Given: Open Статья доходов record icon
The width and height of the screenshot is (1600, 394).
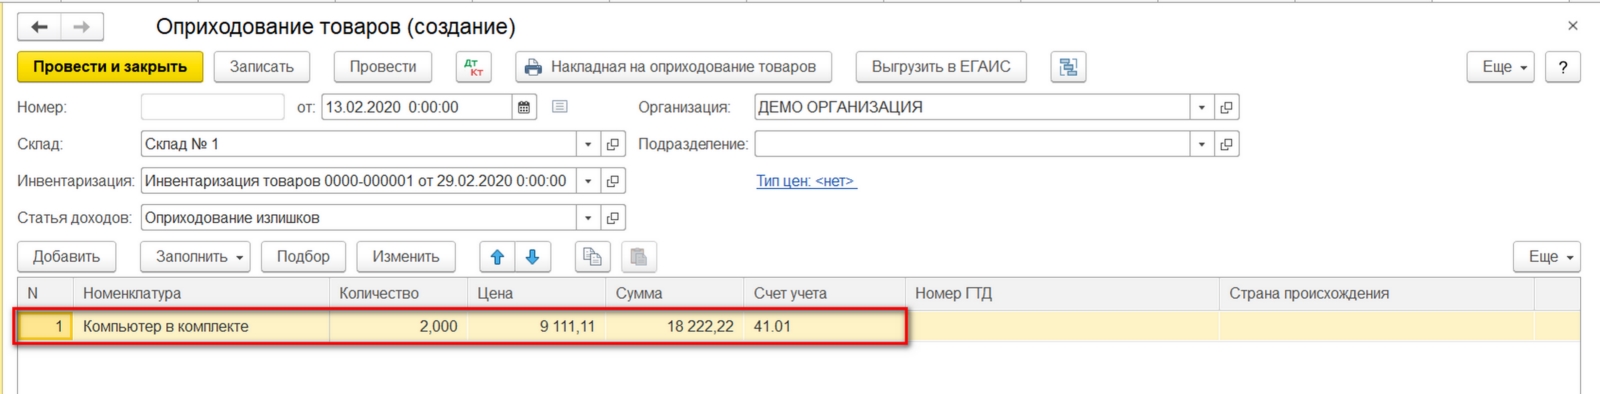Looking at the screenshot, I should pos(613,218).
